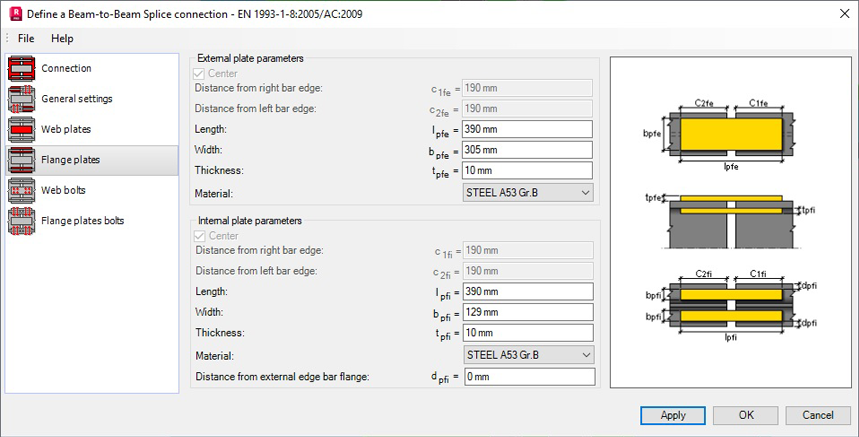
Task: Close the splice connection dialog
Action: coord(836,13)
